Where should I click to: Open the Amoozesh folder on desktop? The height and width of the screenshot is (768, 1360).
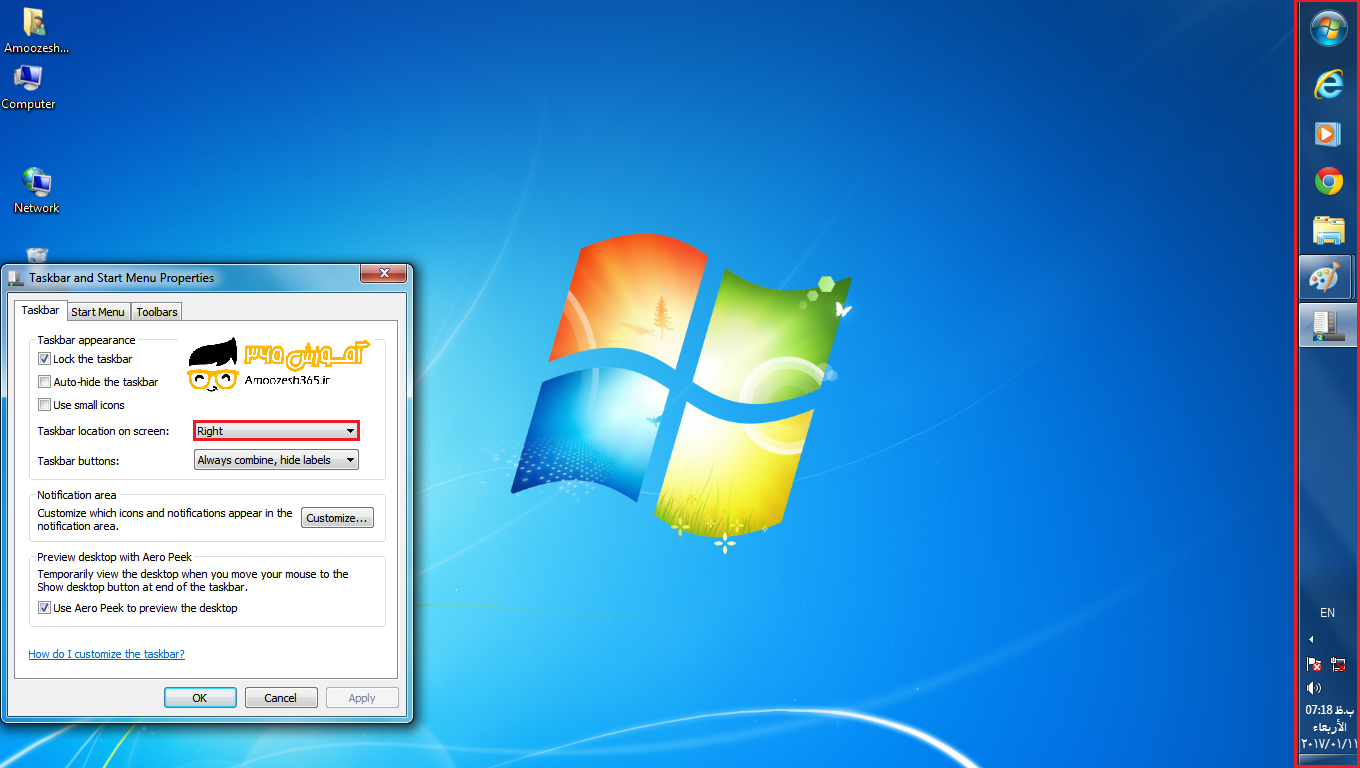[35, 31]
